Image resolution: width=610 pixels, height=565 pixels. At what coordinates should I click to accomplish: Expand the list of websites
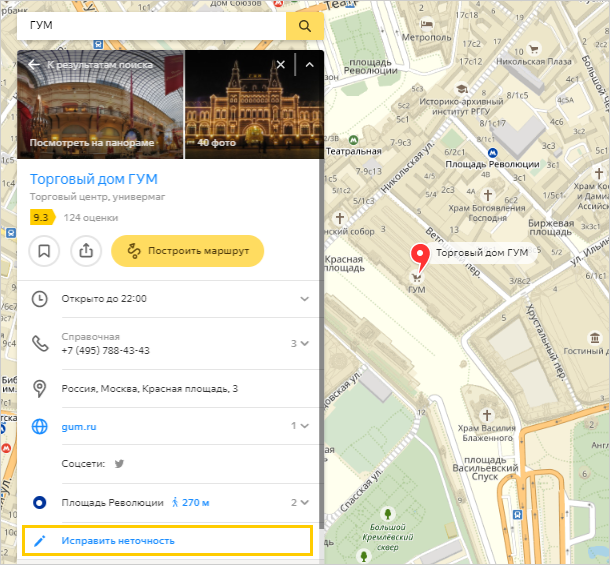click(x=301, y=426)
